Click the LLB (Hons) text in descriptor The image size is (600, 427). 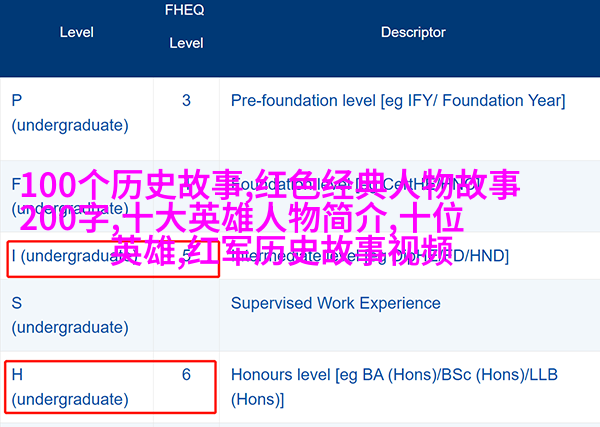[394, 387]
